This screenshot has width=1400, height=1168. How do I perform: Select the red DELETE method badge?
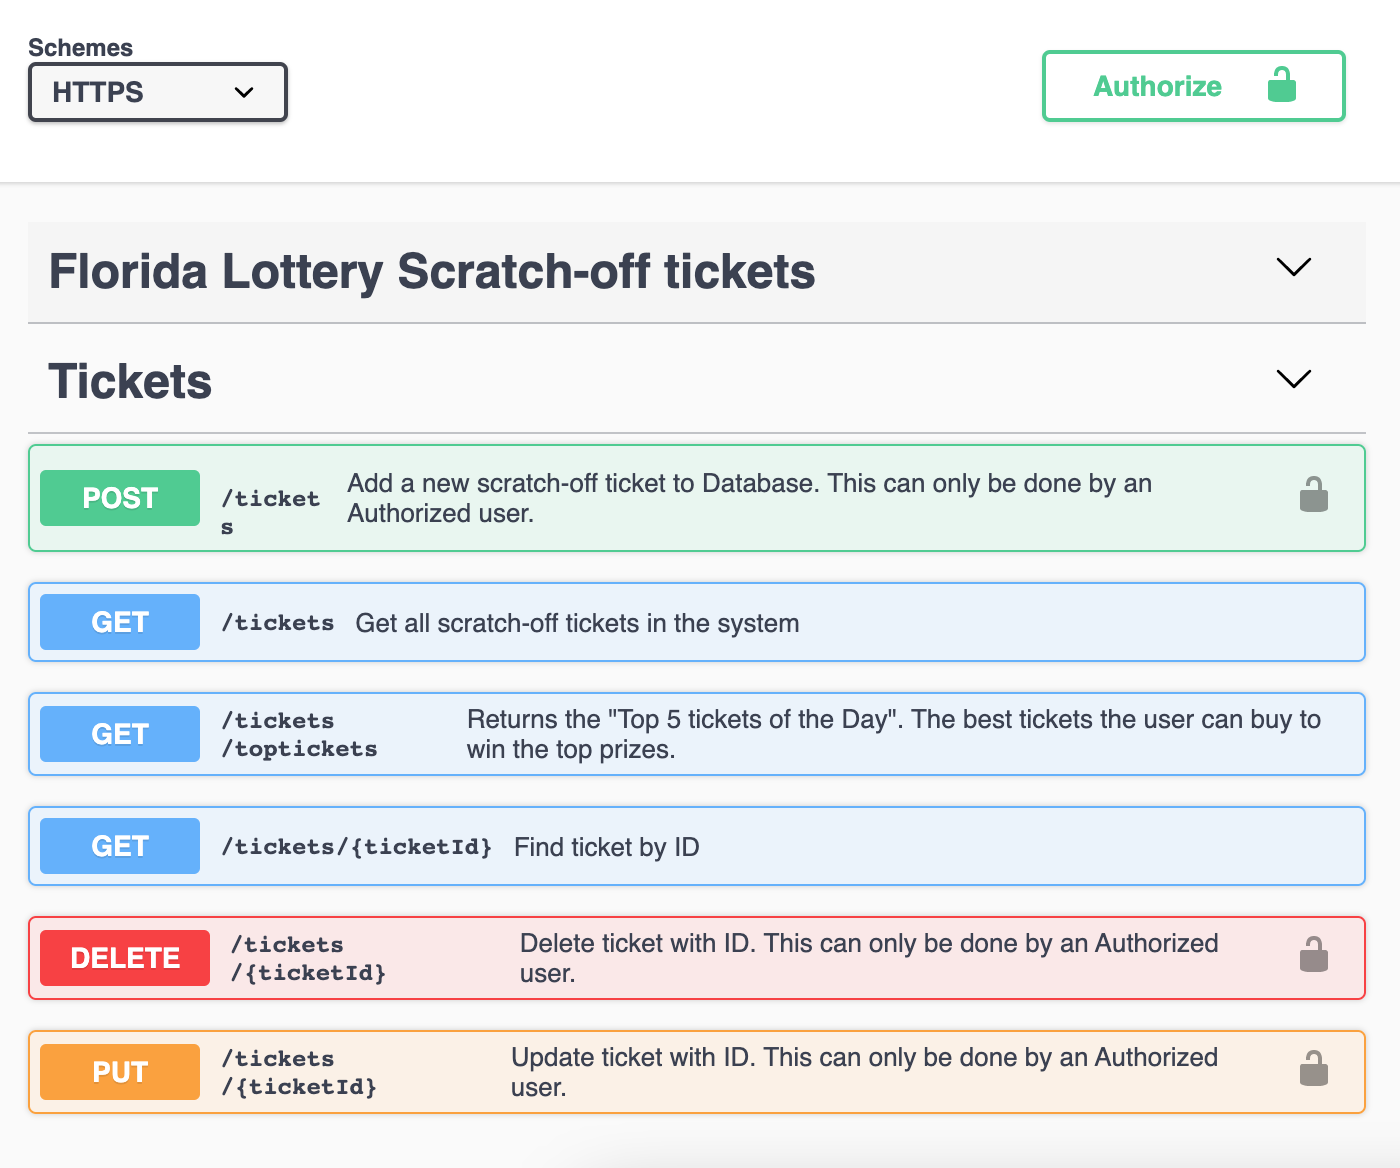pos(124,957)
